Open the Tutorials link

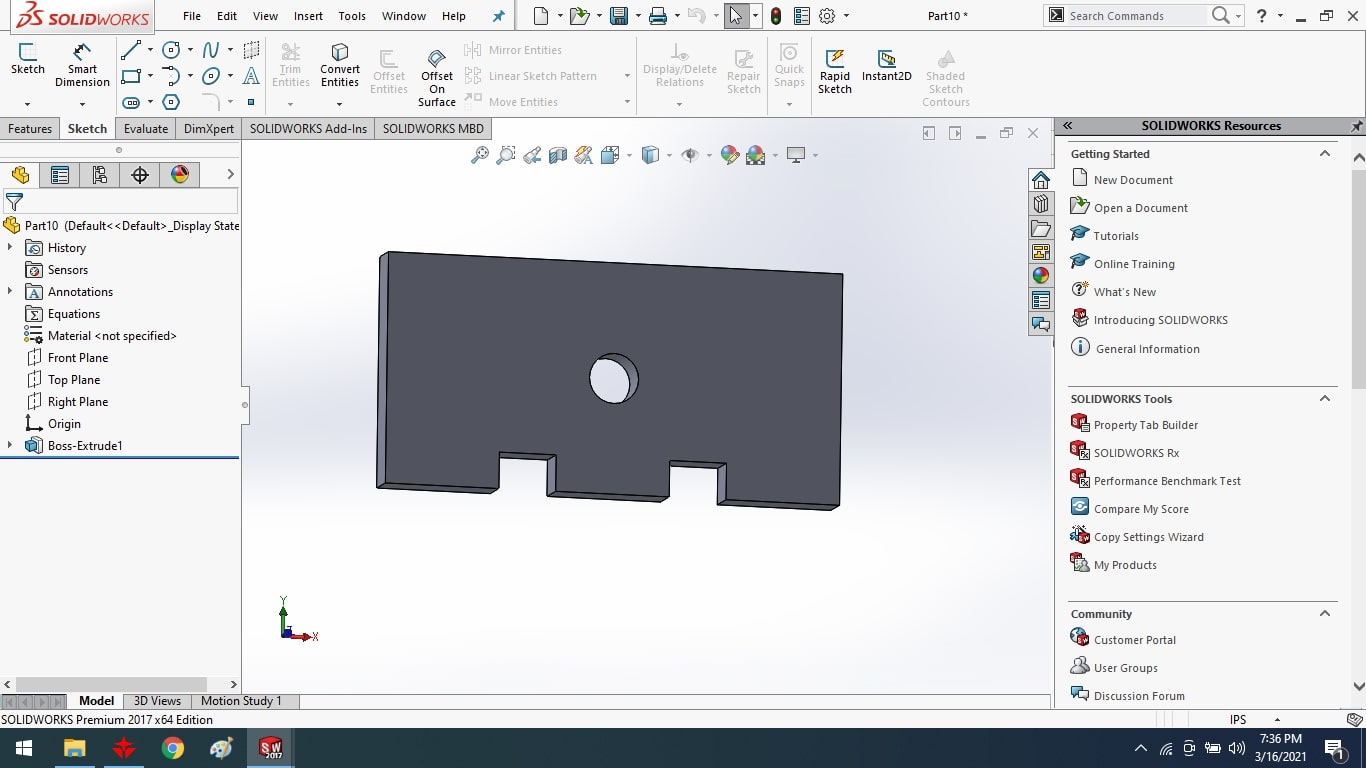point(1116,236)
